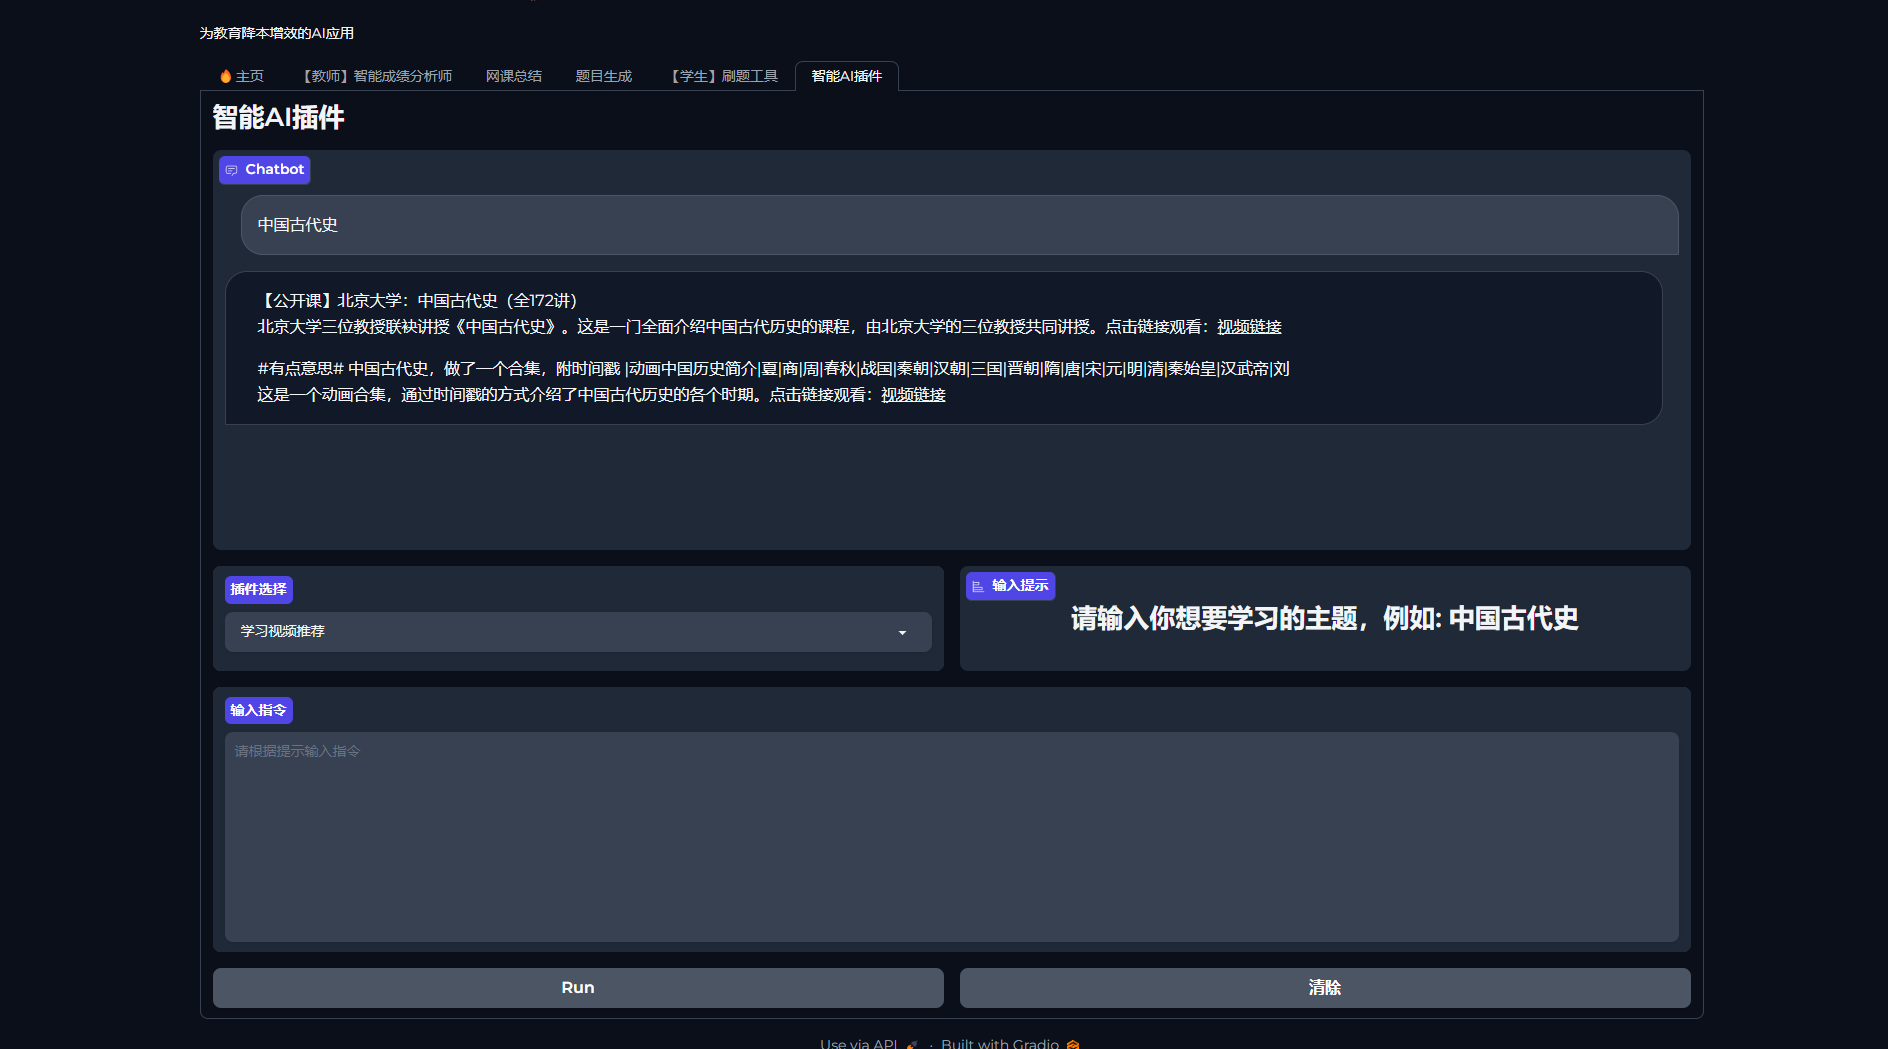Click the bar-chart icon on 输入提示 label
This screenshot has height=1049, width=1888.
point(978,586)
